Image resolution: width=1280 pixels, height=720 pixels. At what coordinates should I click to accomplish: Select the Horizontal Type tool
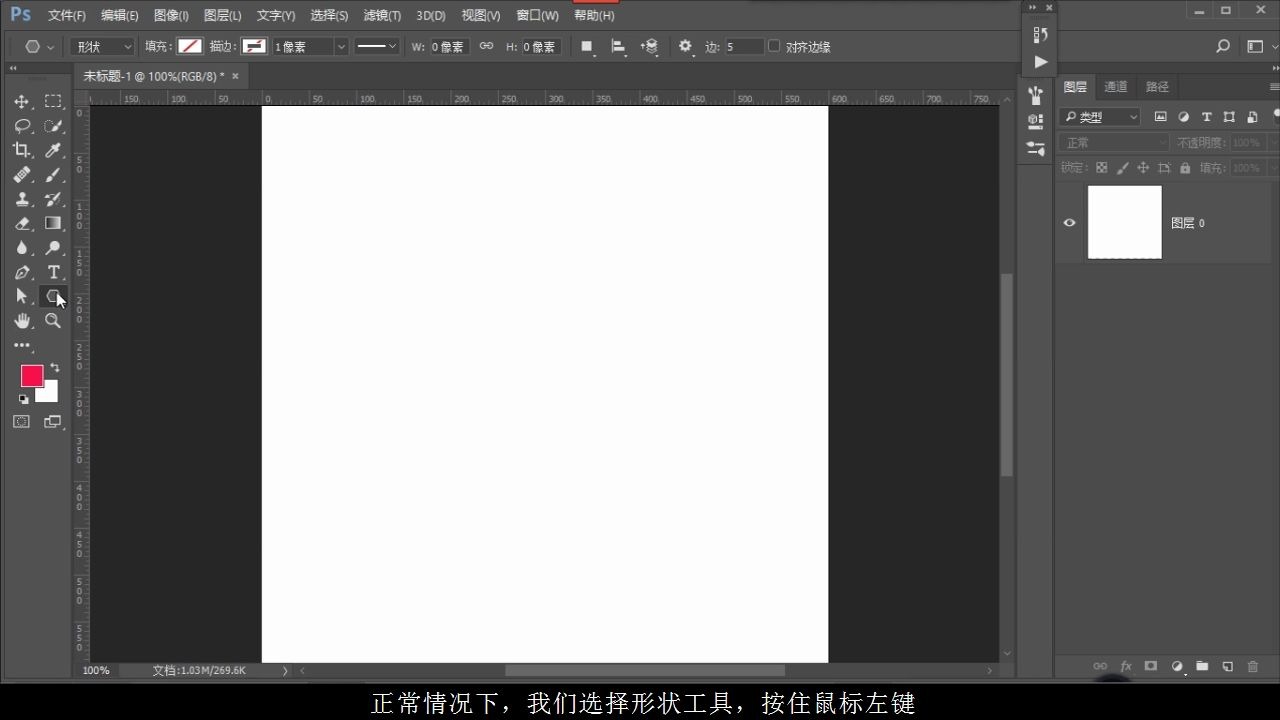53,272
